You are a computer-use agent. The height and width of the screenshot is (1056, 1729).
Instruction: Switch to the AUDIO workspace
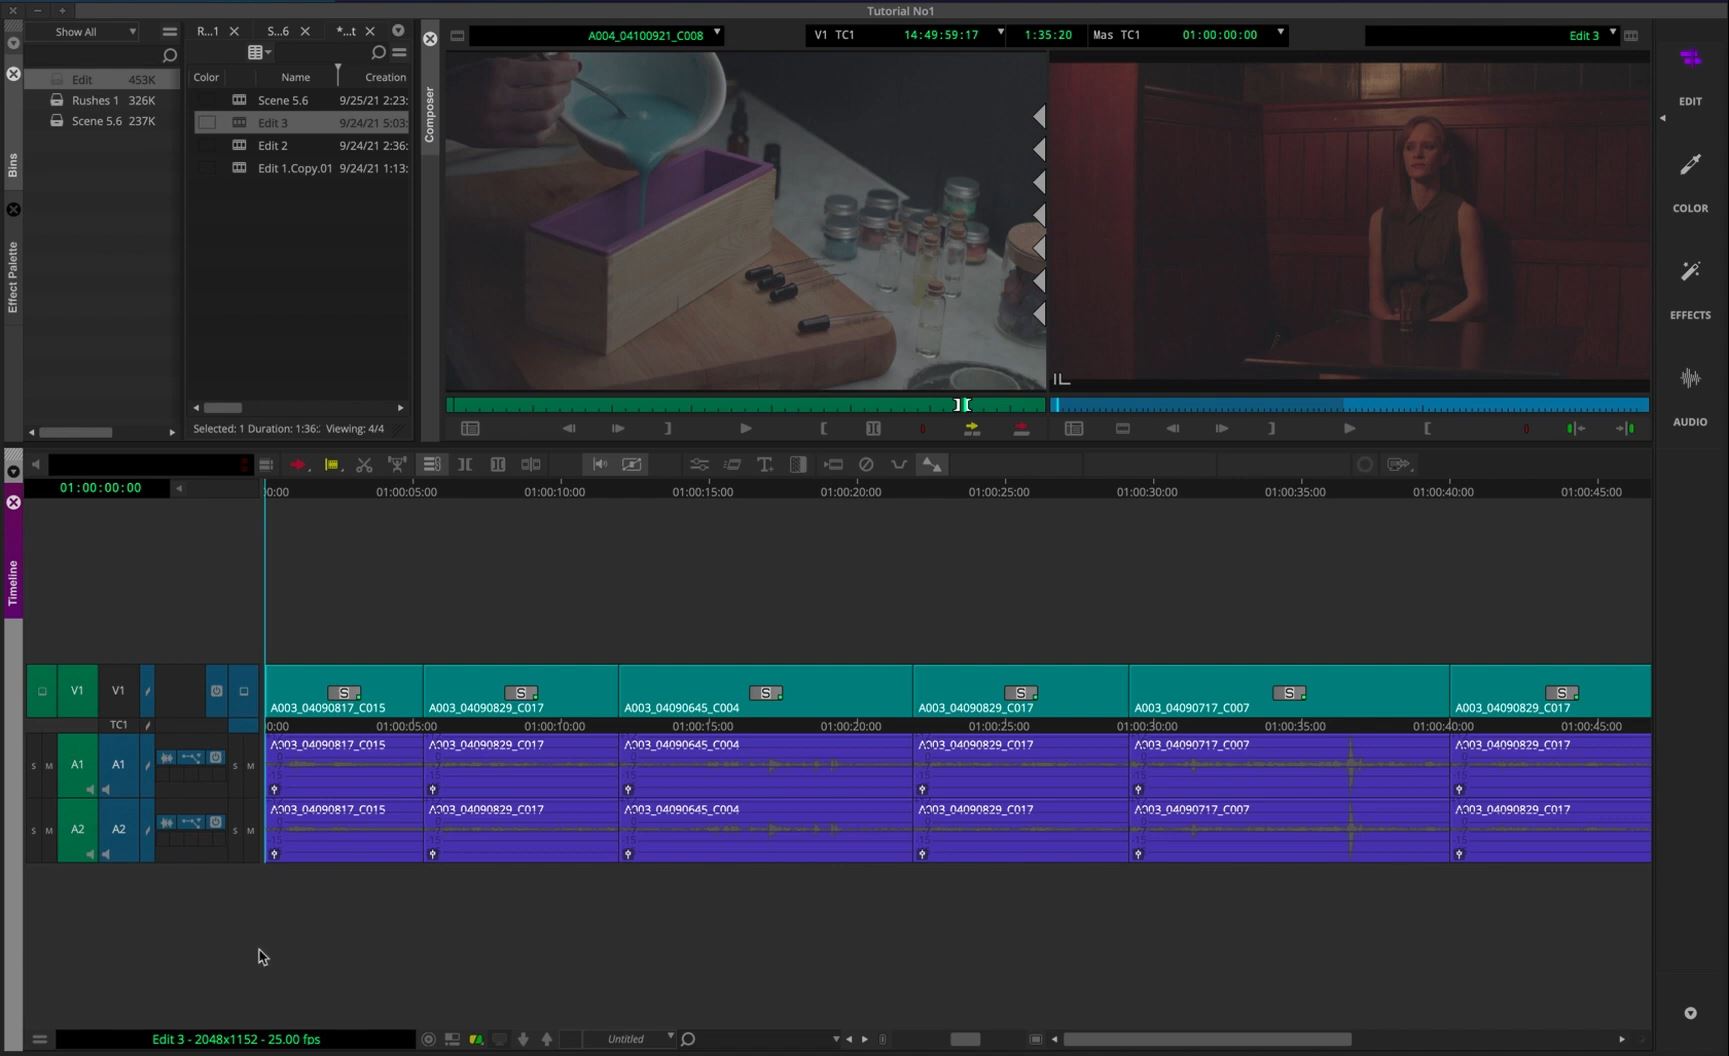pyautogui.click(x=1690, y=396)
